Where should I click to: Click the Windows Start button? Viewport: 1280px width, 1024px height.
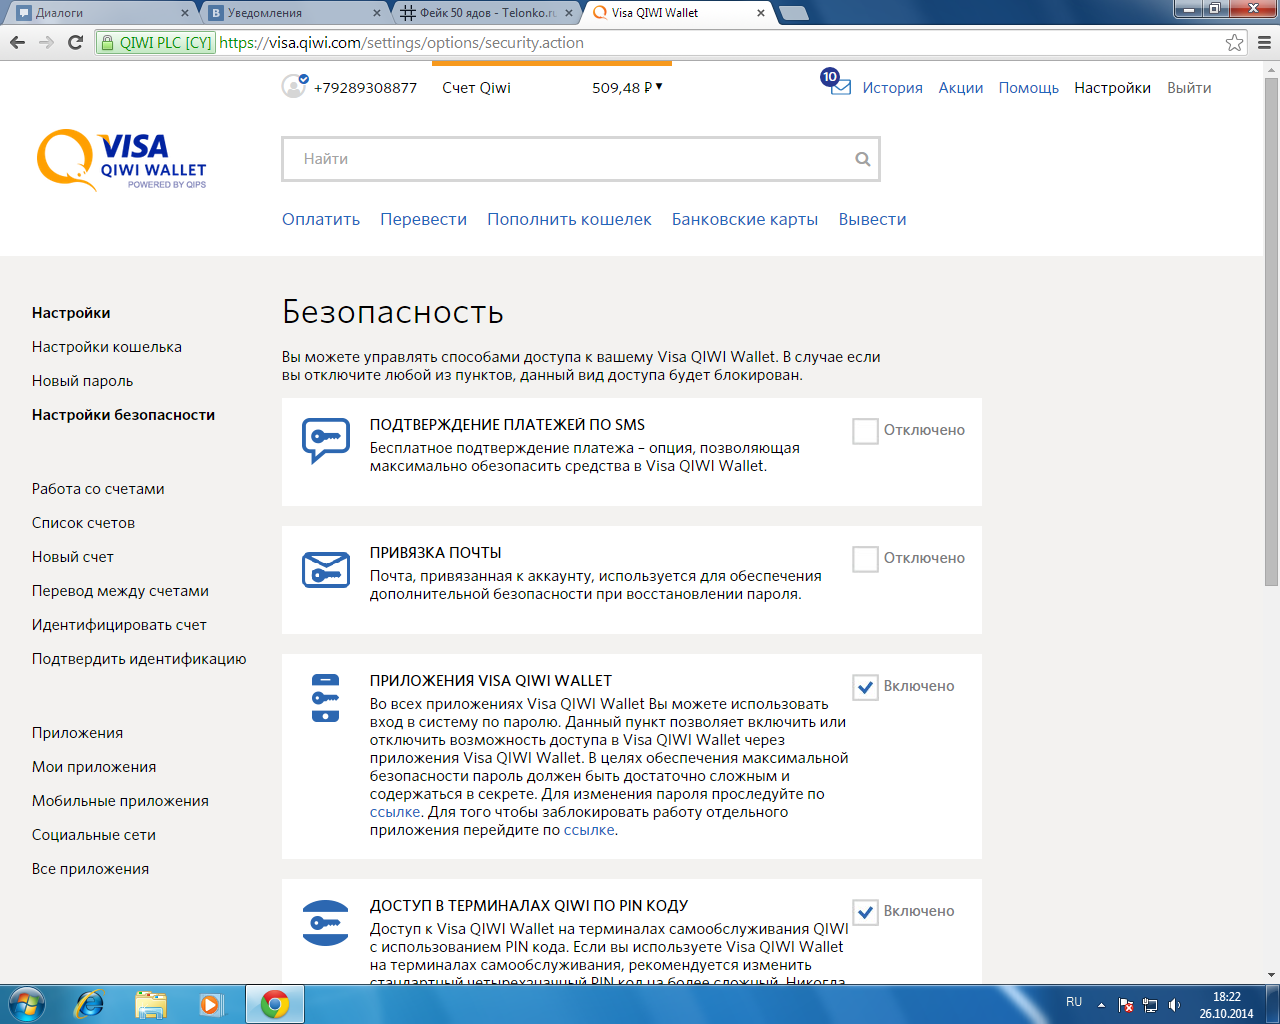click(x=26, y=1004)
